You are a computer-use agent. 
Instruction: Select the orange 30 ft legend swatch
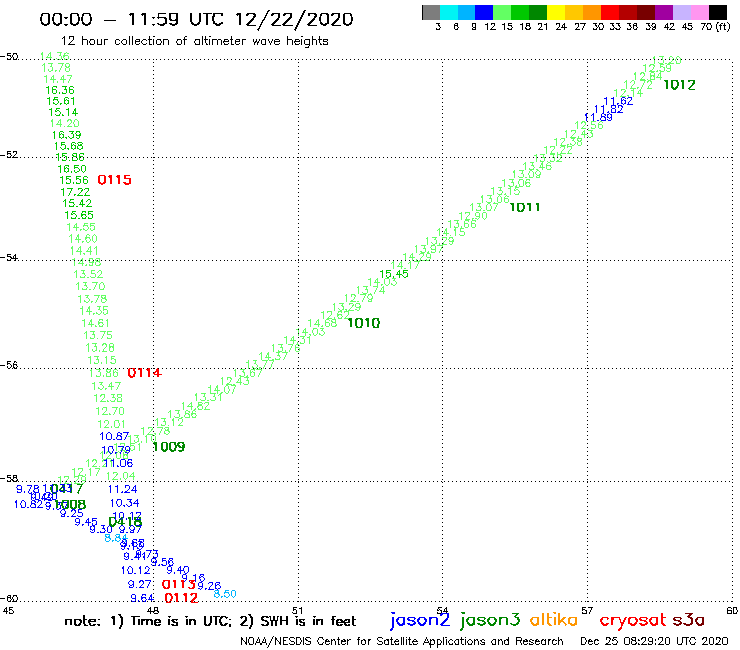tap(592, 12)
